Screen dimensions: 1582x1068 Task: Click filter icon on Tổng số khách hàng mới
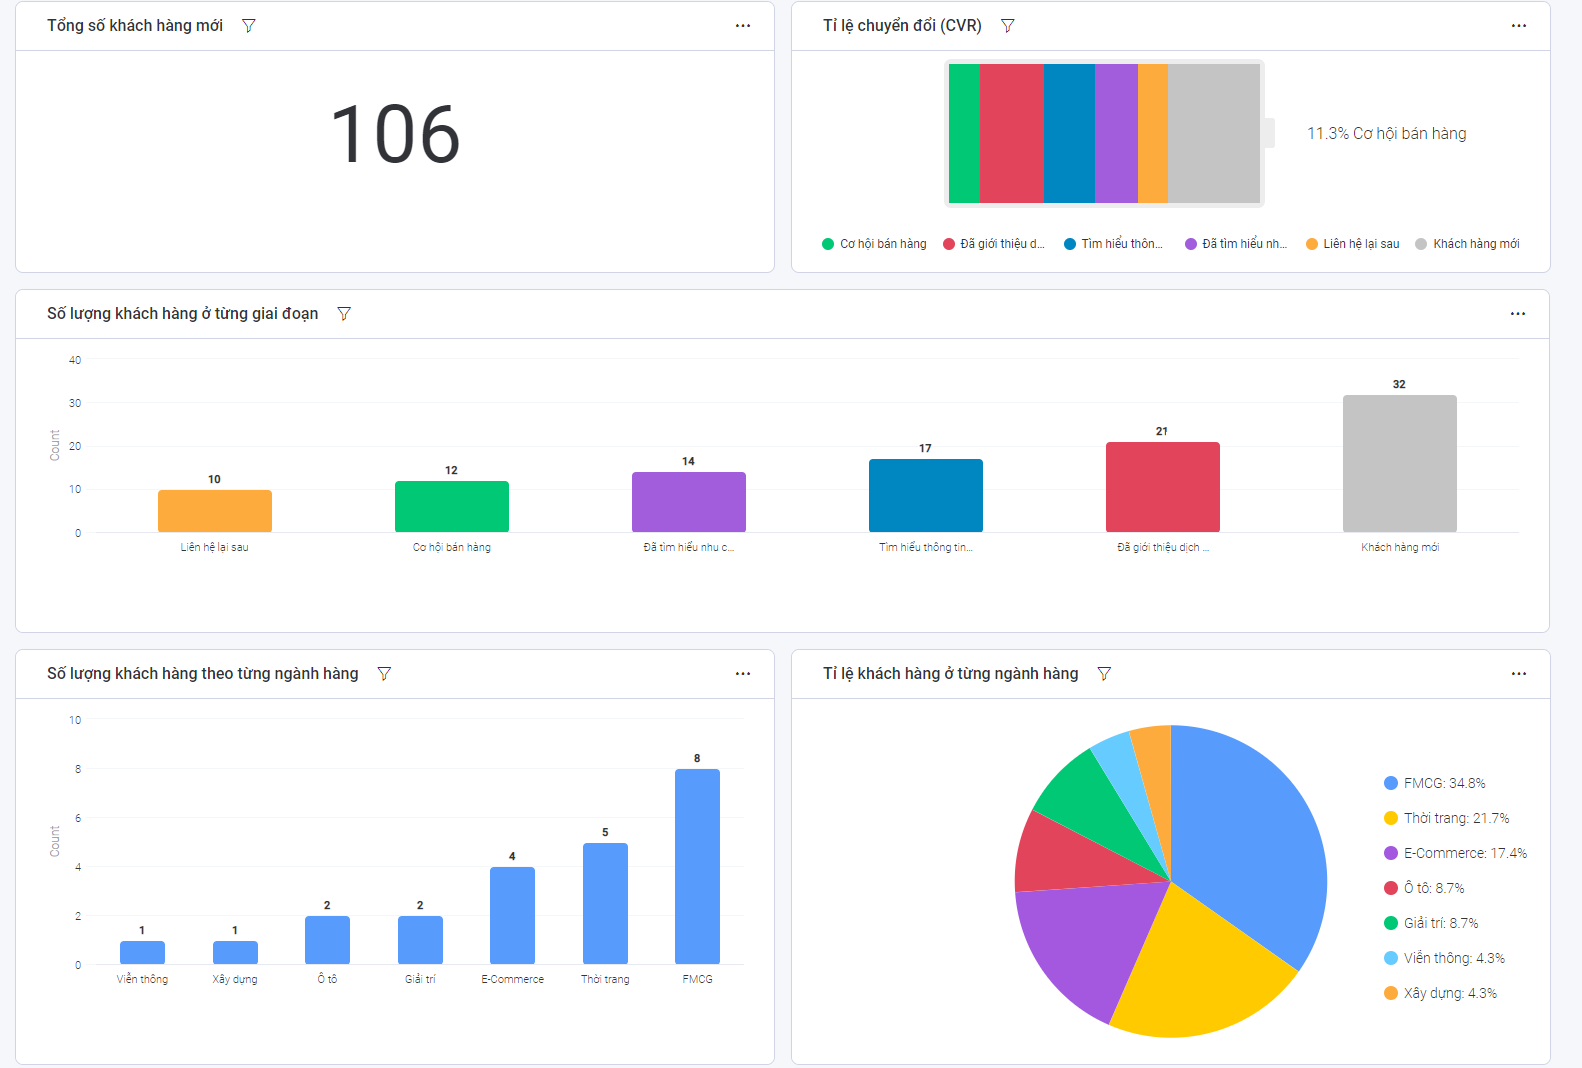[x=249, y=26]
